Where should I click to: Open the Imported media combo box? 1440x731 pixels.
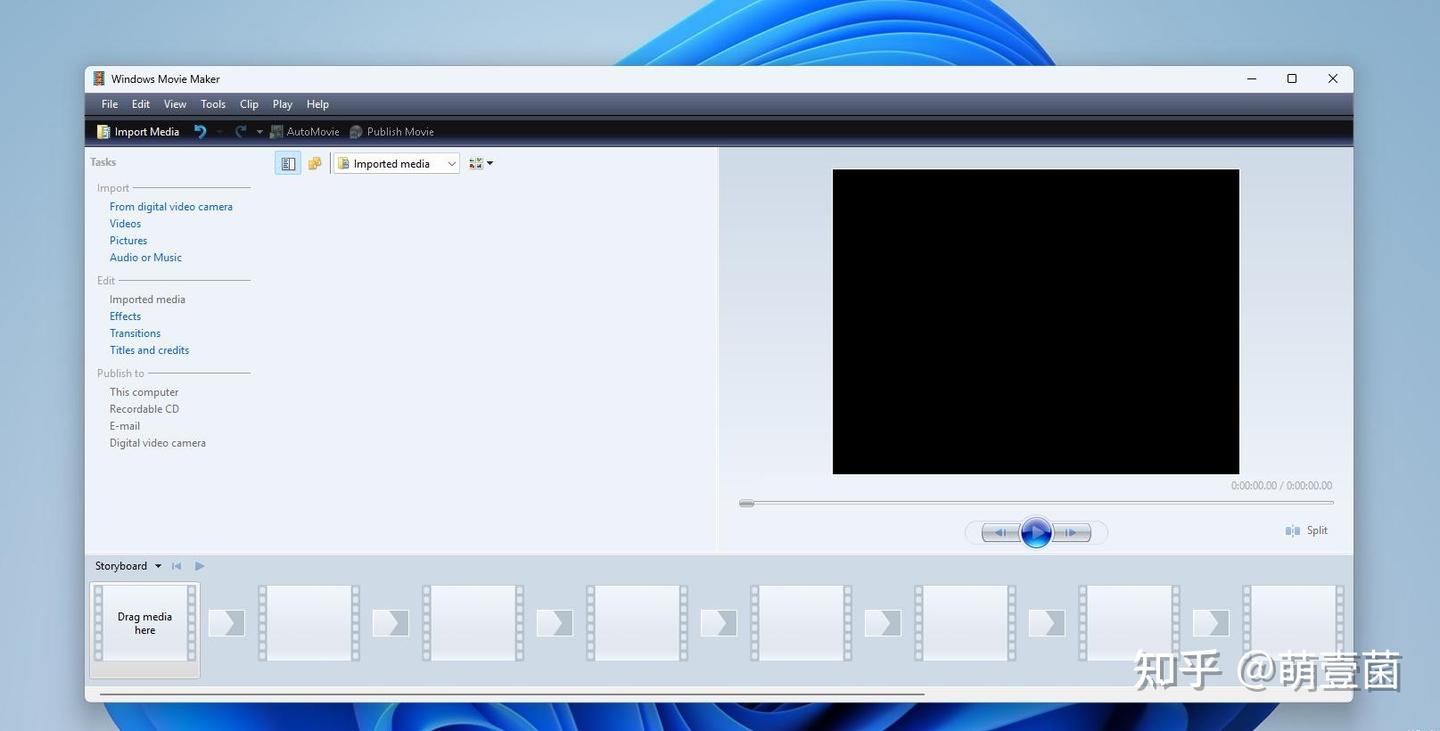pyautogui.click(x=397, y=164)
